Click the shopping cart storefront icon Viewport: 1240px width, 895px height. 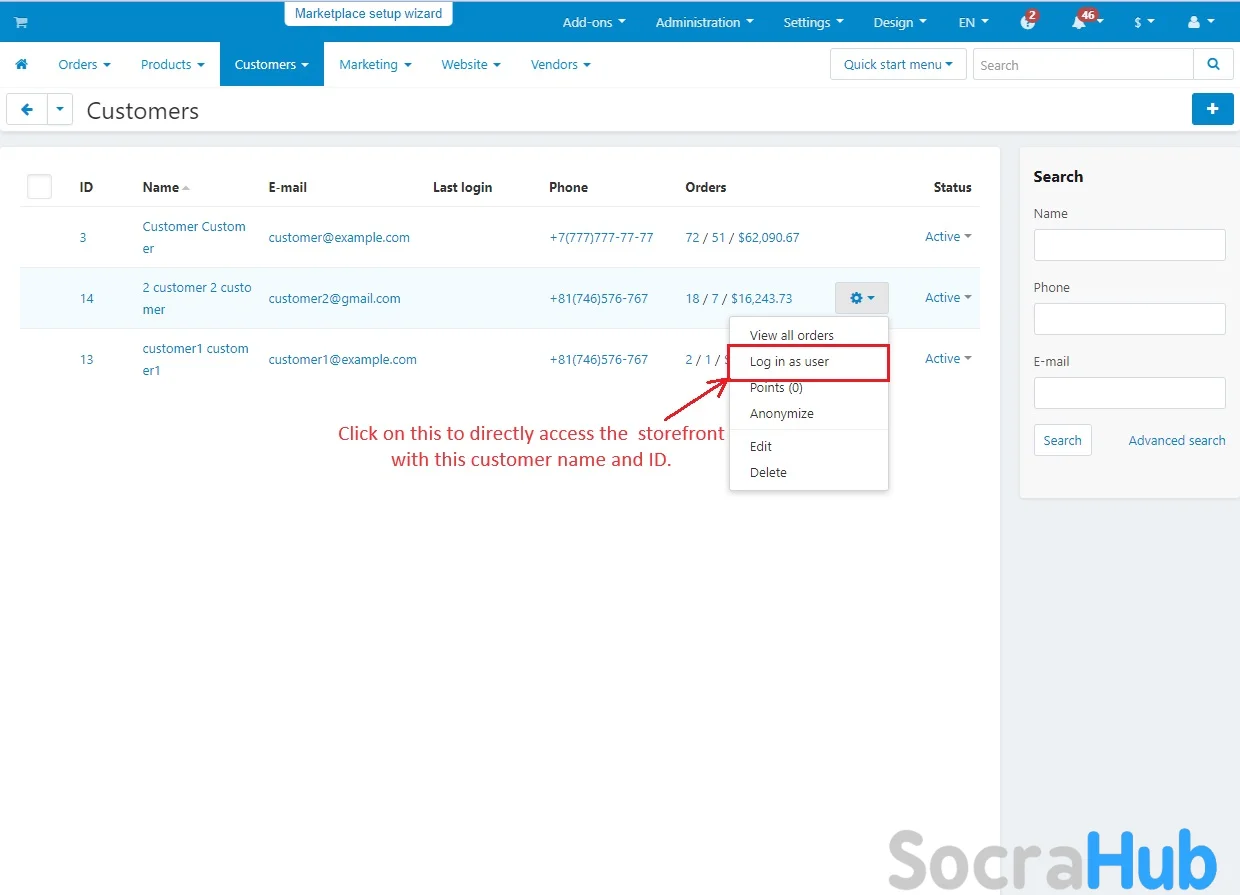point(21,22)
